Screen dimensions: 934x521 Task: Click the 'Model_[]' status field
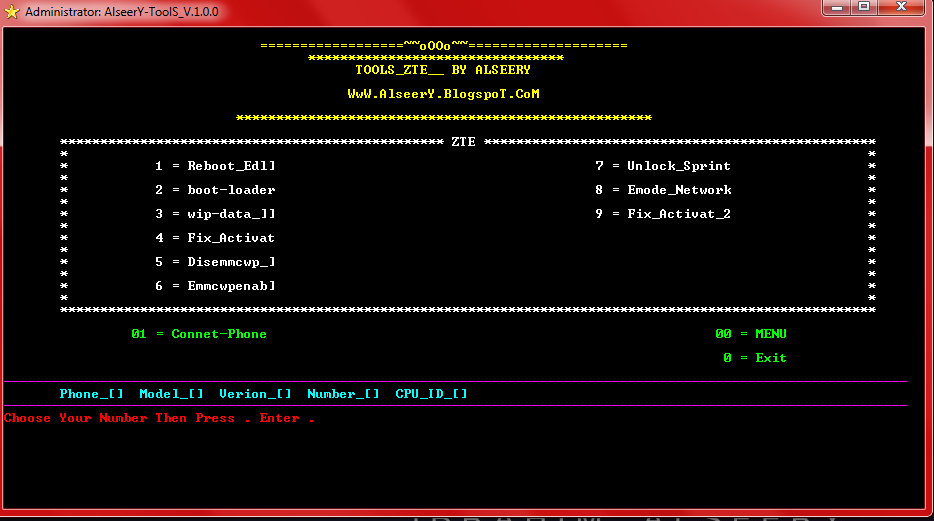[171, 394]
